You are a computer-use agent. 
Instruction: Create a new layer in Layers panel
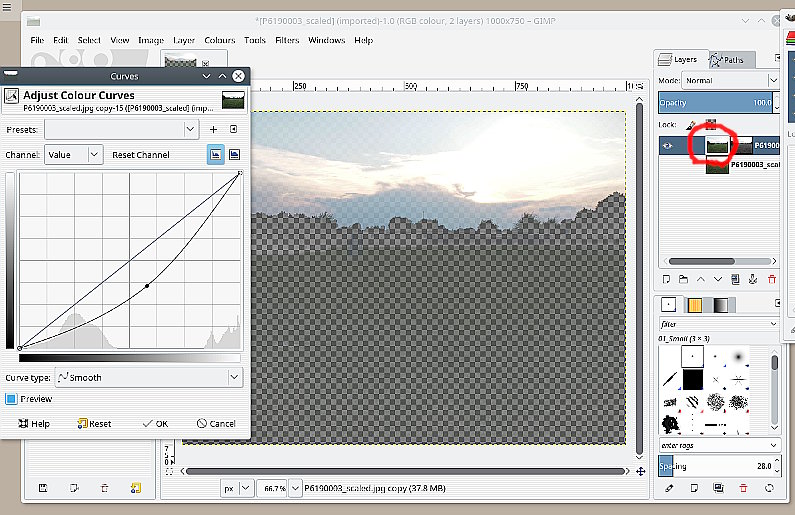tap(667, 278)
